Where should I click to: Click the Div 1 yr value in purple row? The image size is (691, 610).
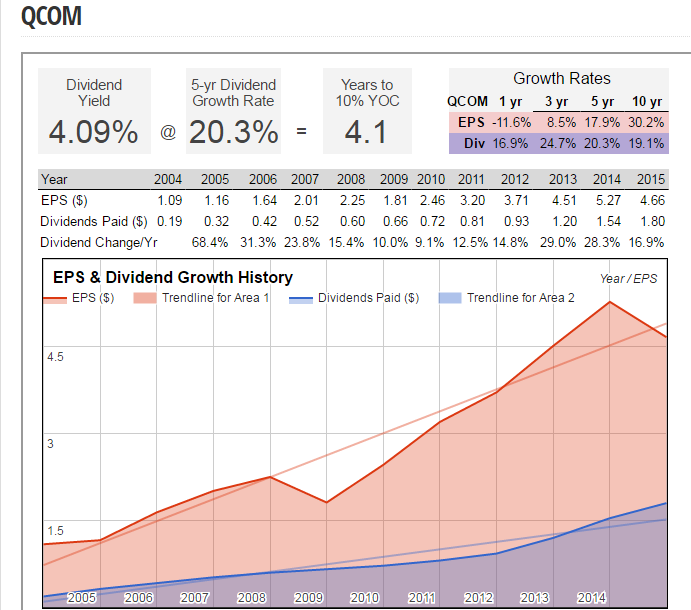tap(510, 143)
